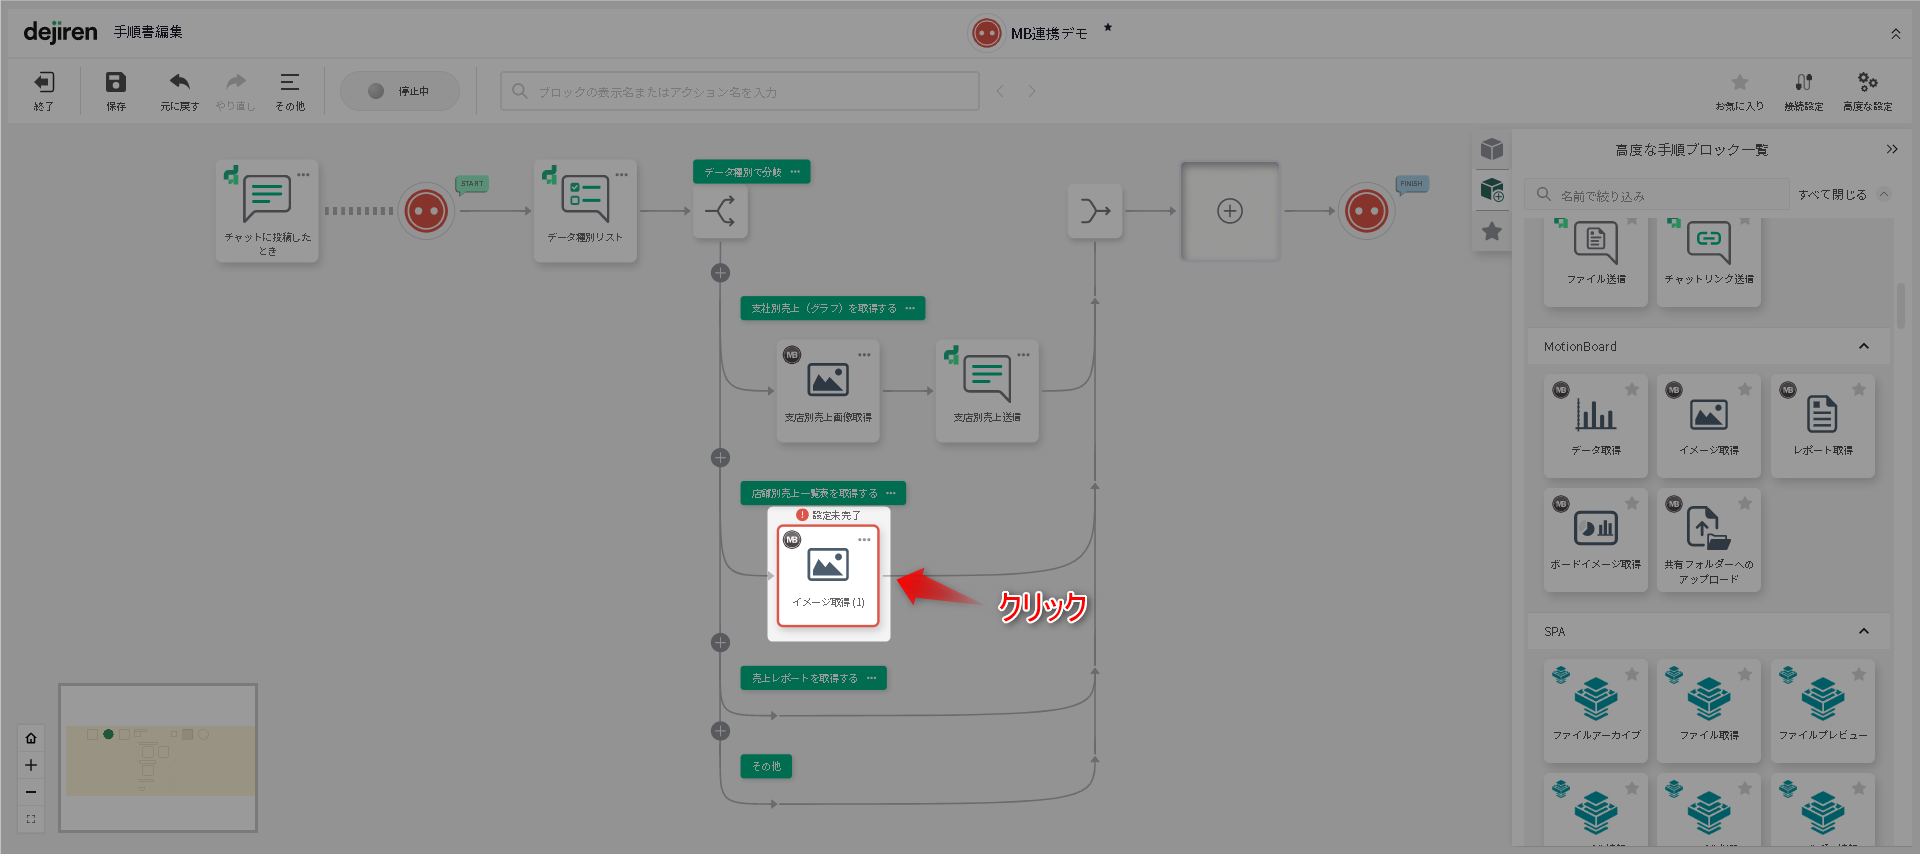Screen dimensions: 1920x854
Task: Click the データ種別で分岐 label
Action: (x=743, y=172)
